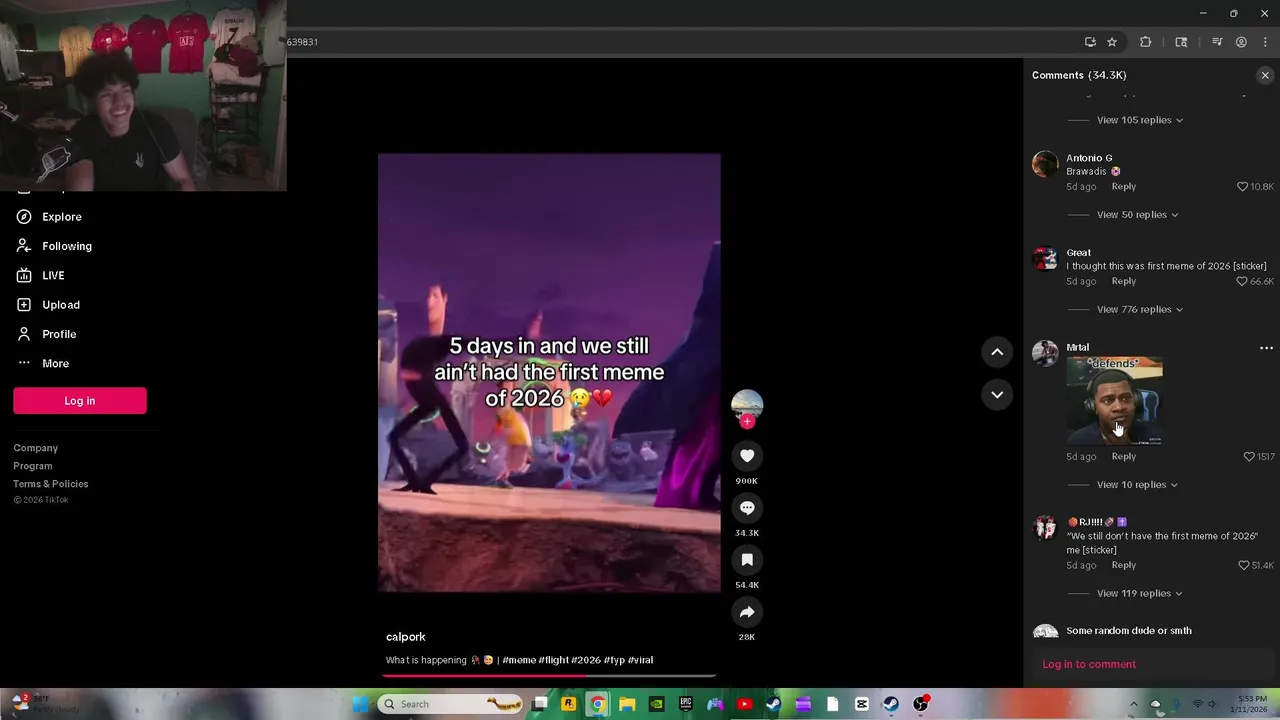Close the Comments panel

tap(1265, 75)
